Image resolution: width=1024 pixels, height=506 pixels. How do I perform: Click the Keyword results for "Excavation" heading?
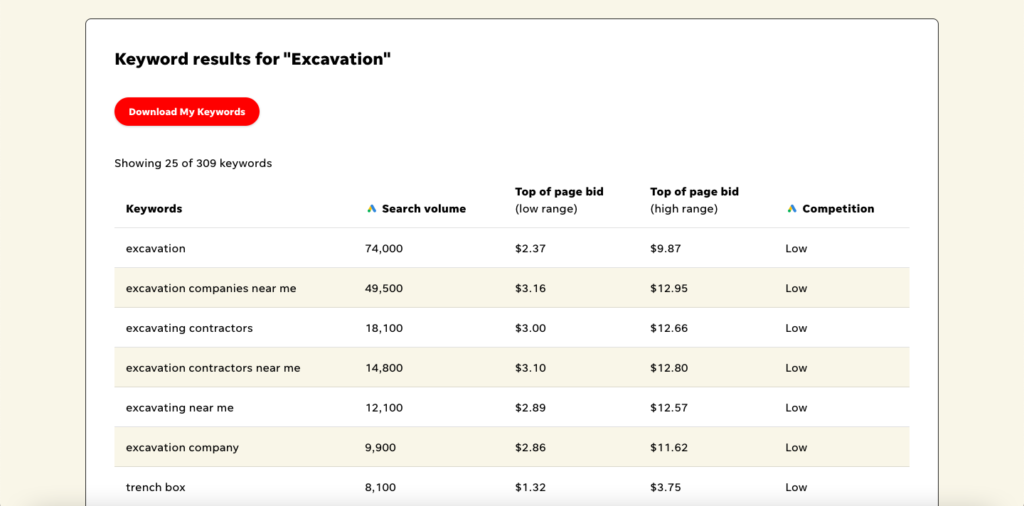(x=252, y=59)
